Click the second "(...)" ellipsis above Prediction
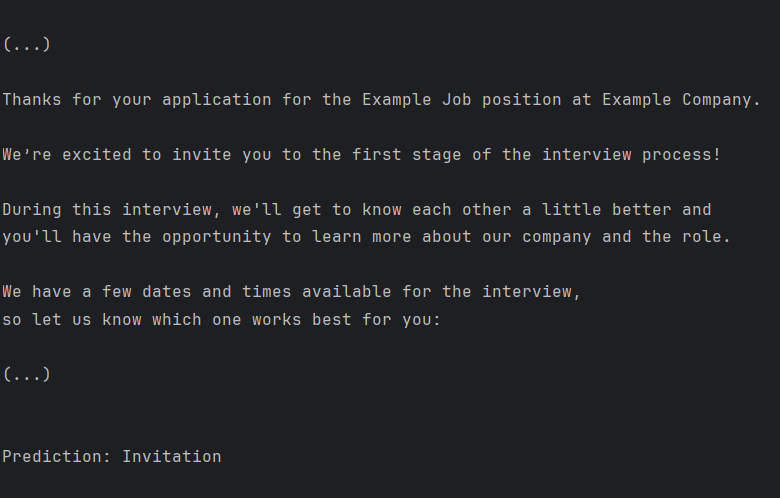 tap(27, 374)
